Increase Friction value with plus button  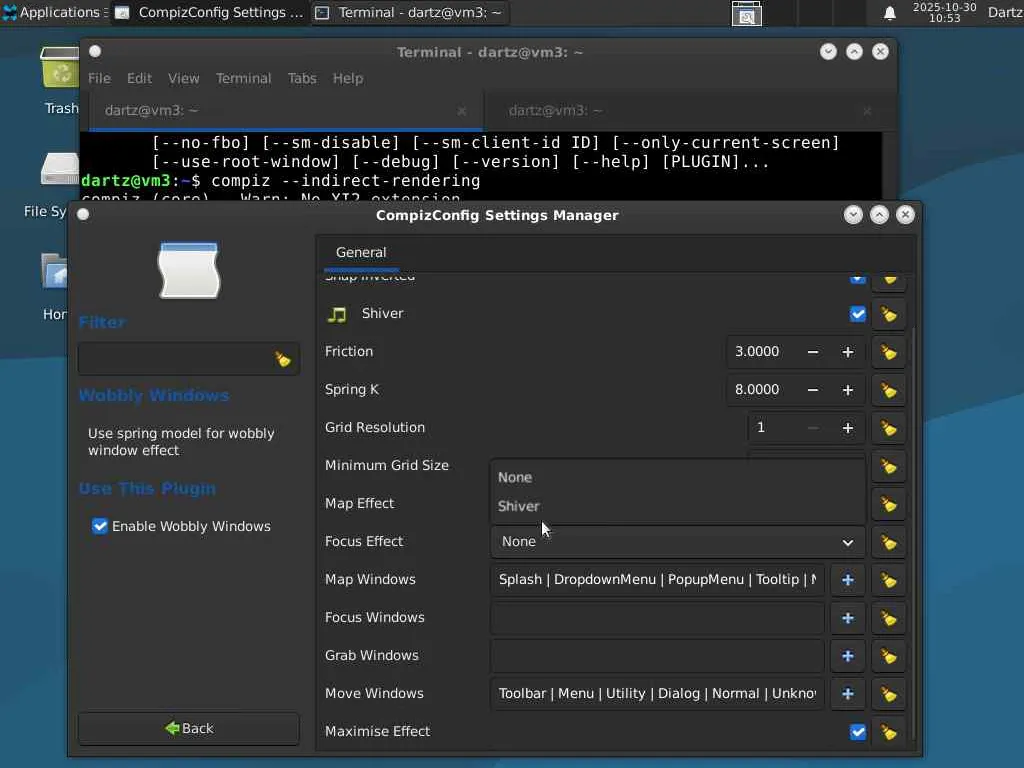point(847,352)
